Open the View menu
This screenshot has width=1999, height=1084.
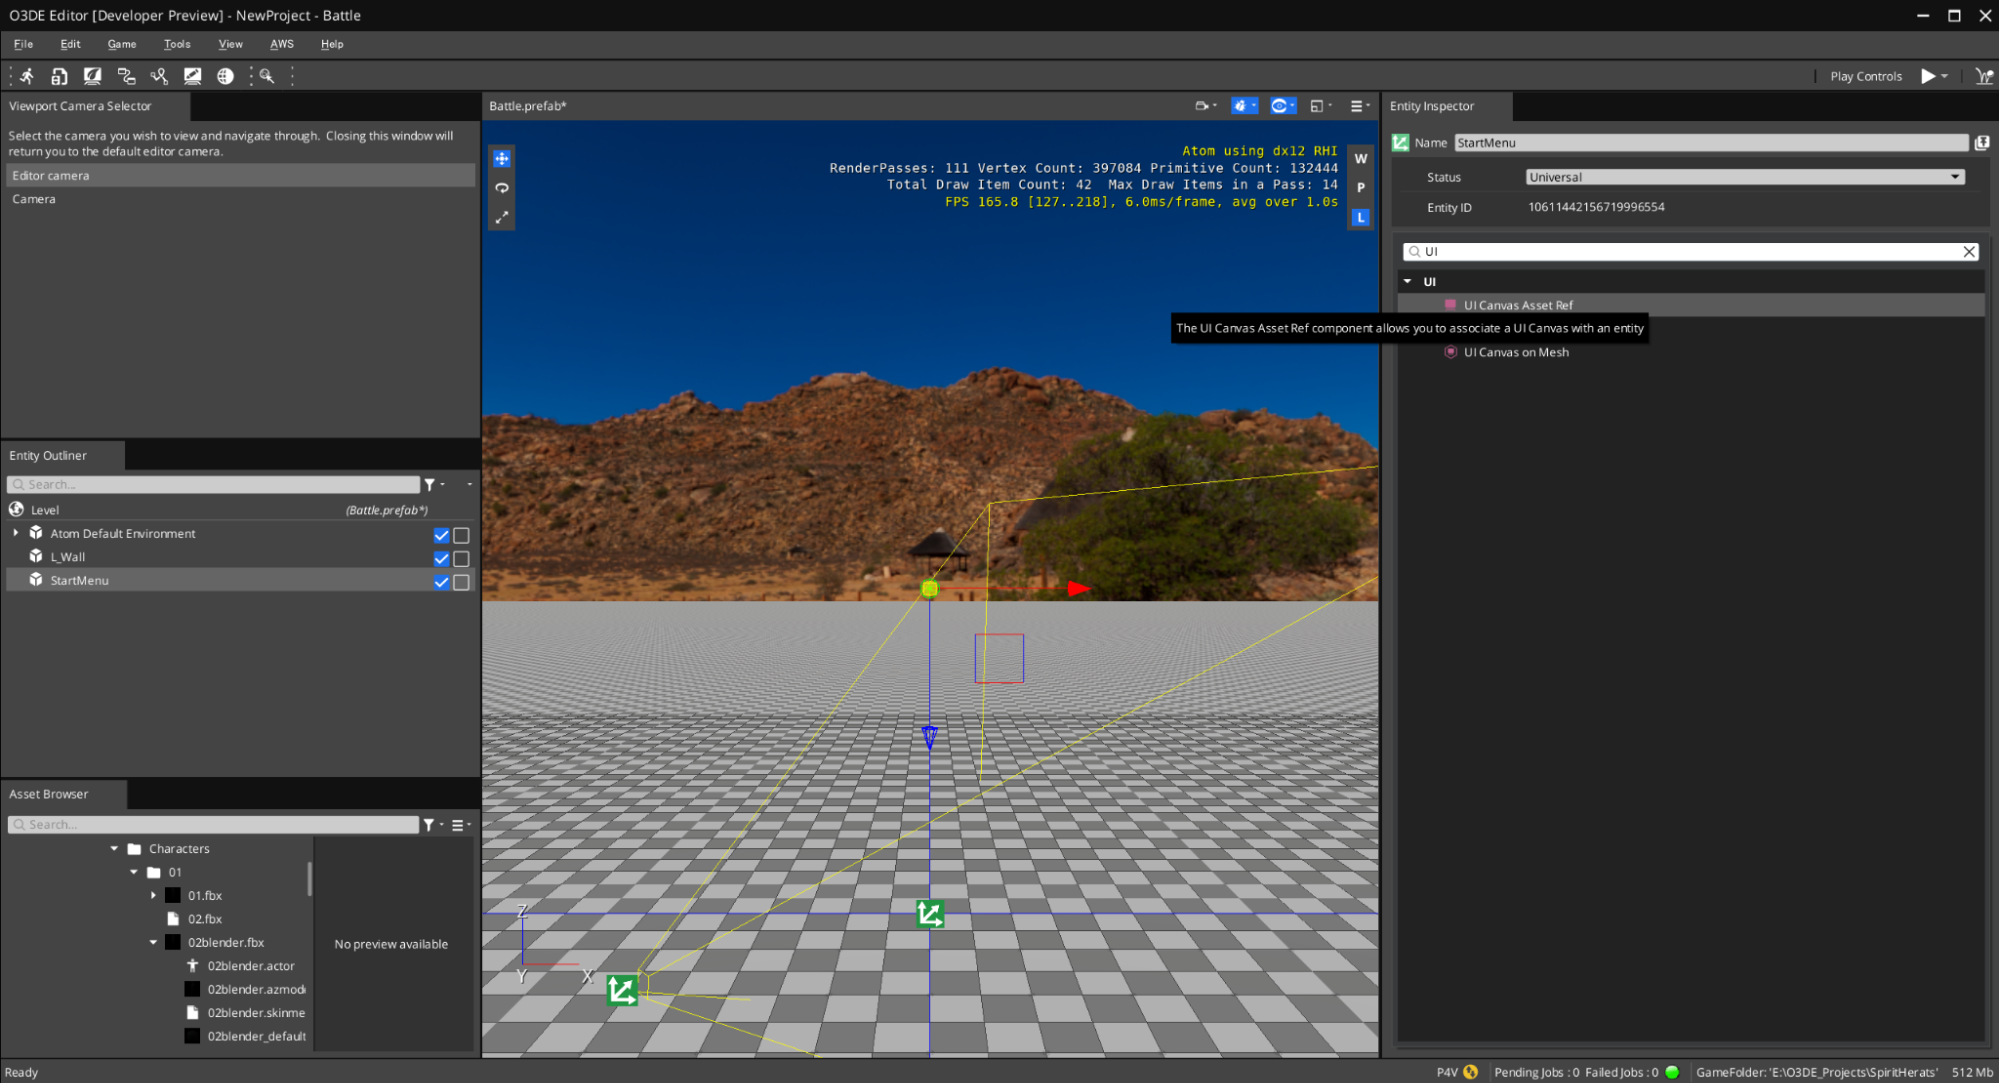[x=231, y=44]
